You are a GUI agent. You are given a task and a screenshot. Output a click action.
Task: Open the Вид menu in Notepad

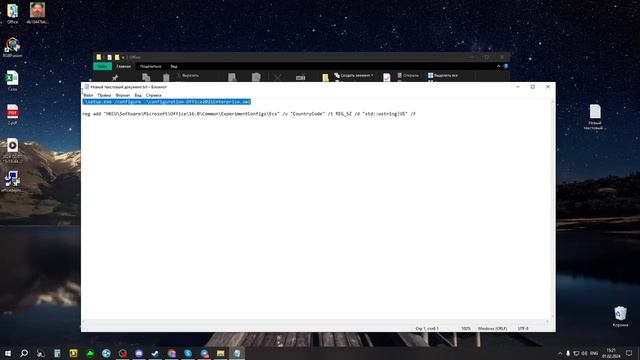click(x=138, y=95)
